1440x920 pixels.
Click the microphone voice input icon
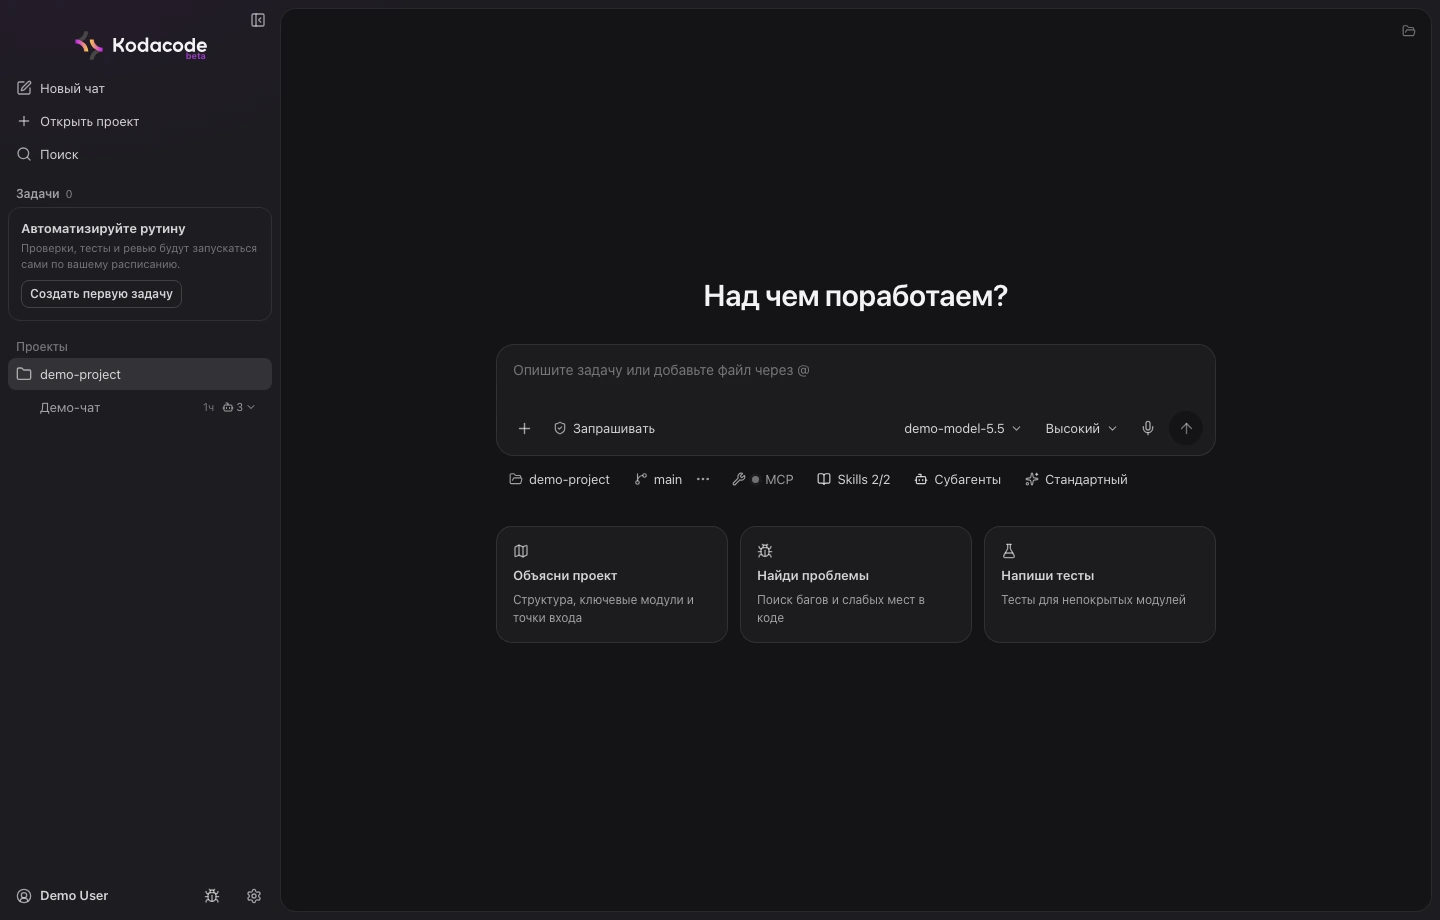[1148, 428]
